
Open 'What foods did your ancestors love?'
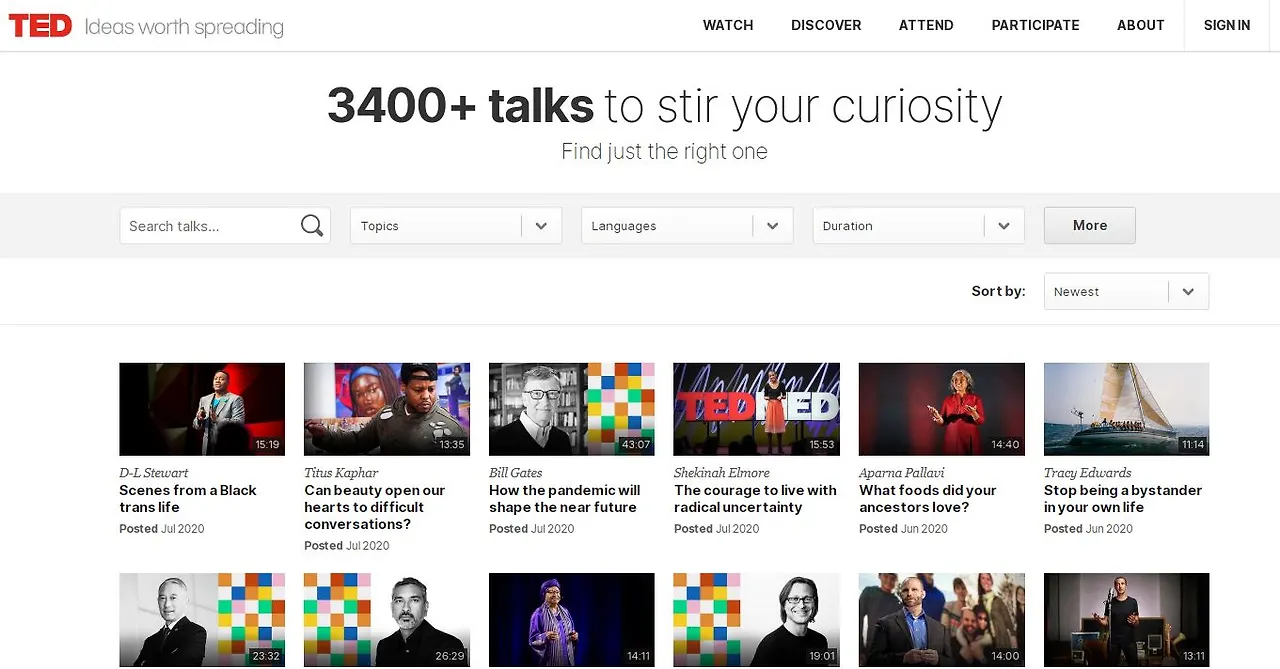[928, 499]
